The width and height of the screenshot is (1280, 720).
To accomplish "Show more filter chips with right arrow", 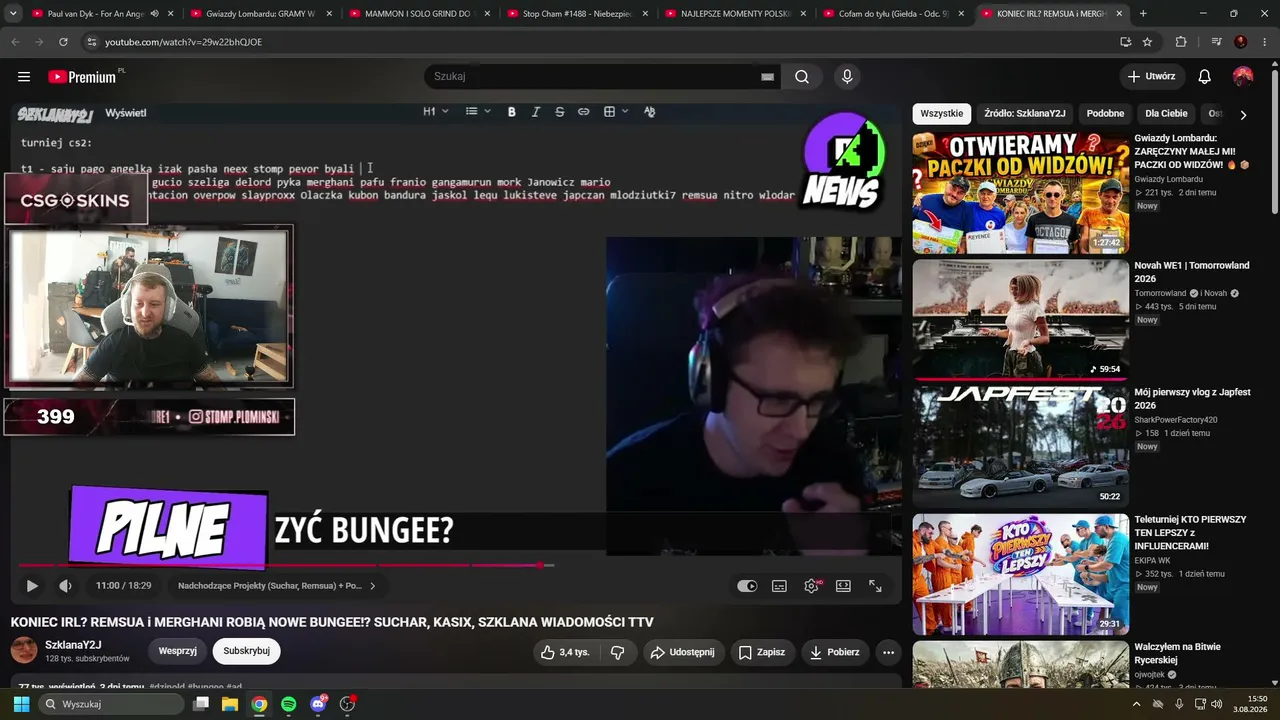I will pyautogui.click(x=1243, y=115).
